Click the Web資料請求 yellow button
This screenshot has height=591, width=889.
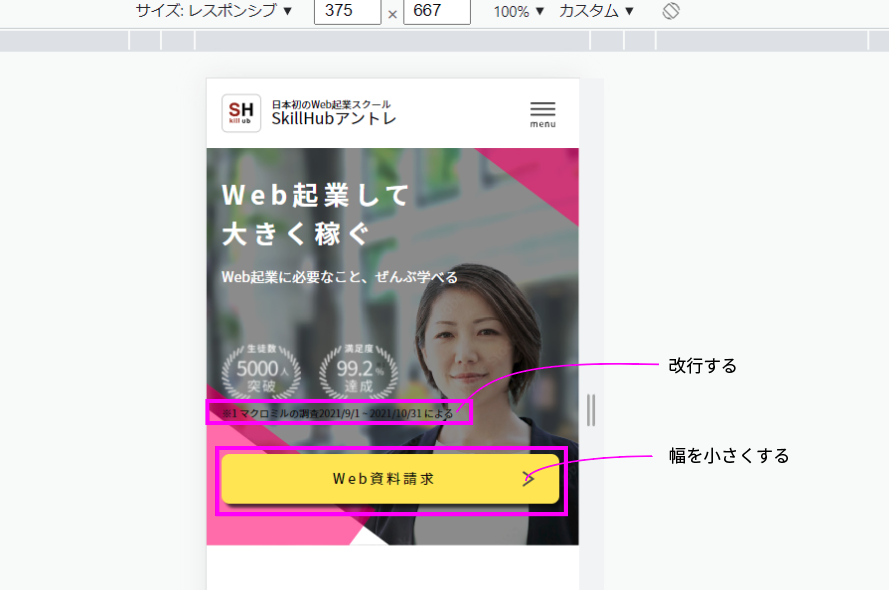pyautogui.click(x=390, y=479)
